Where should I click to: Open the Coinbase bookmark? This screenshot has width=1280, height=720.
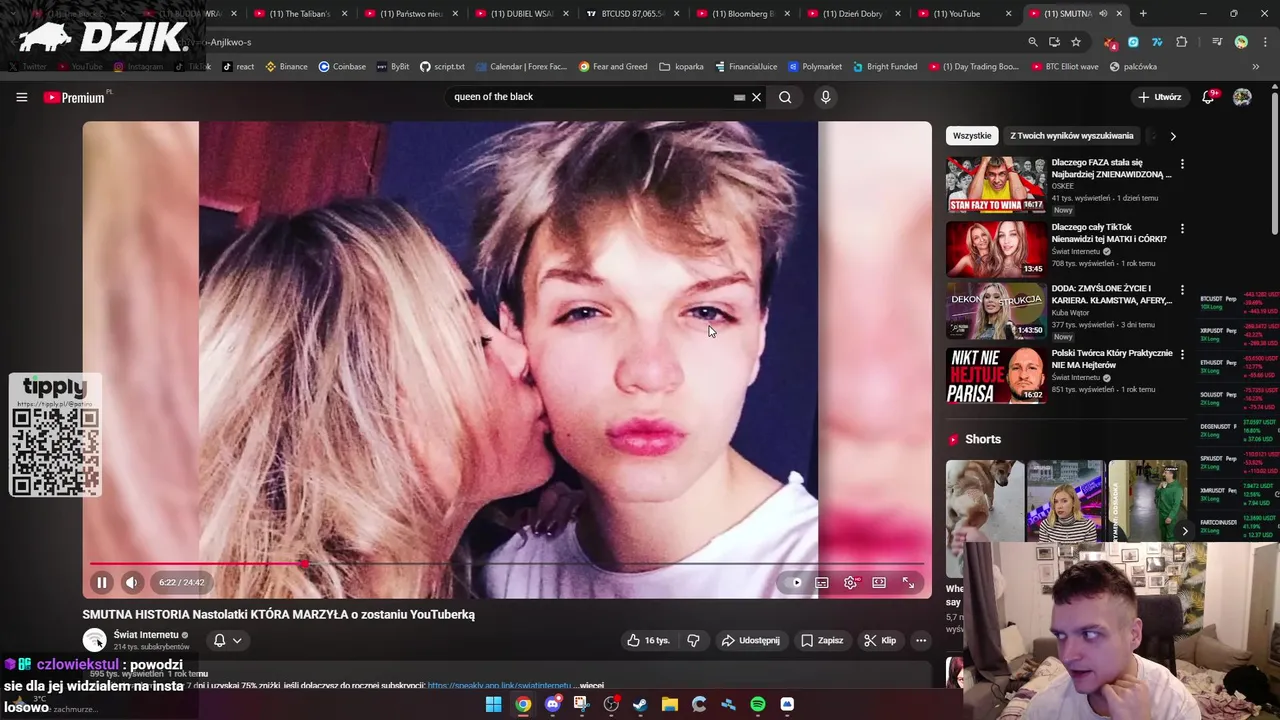click(x=342, y=66)
